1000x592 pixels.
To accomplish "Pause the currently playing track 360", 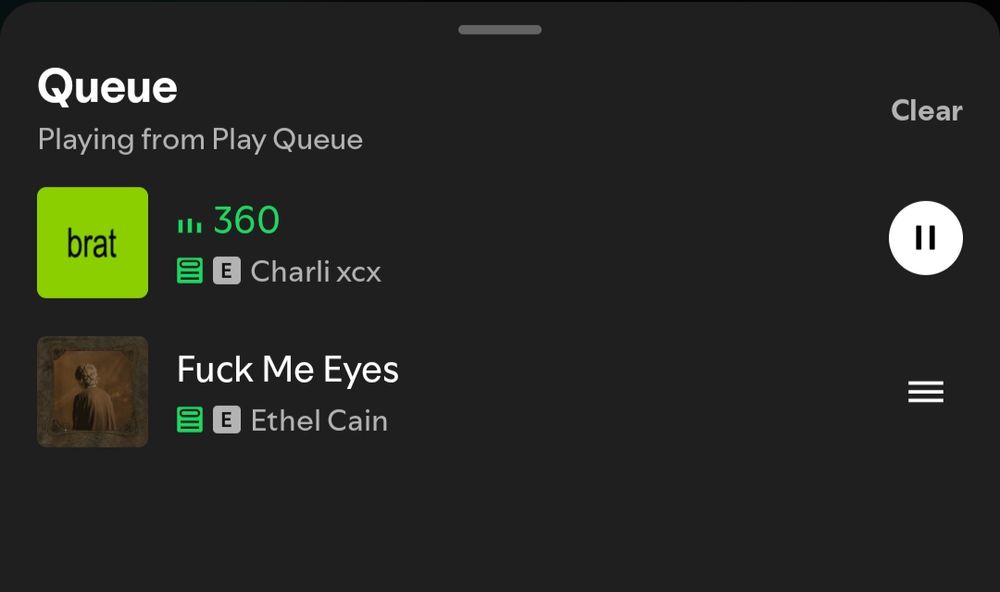I will [x=925, y=238].
